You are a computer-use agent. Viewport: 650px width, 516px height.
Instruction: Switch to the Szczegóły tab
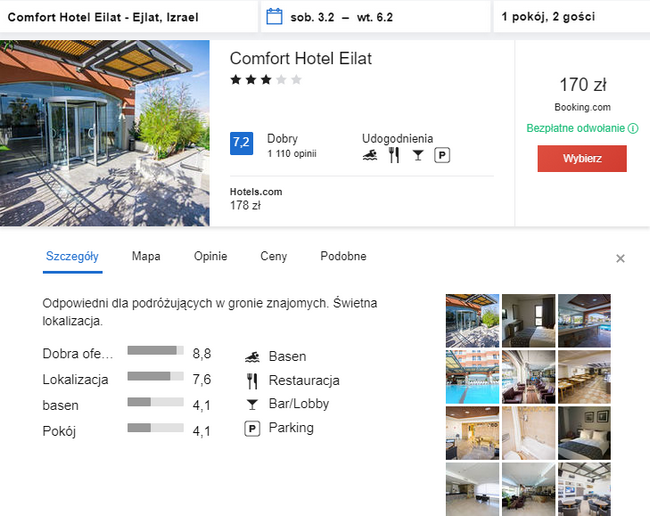72,257
